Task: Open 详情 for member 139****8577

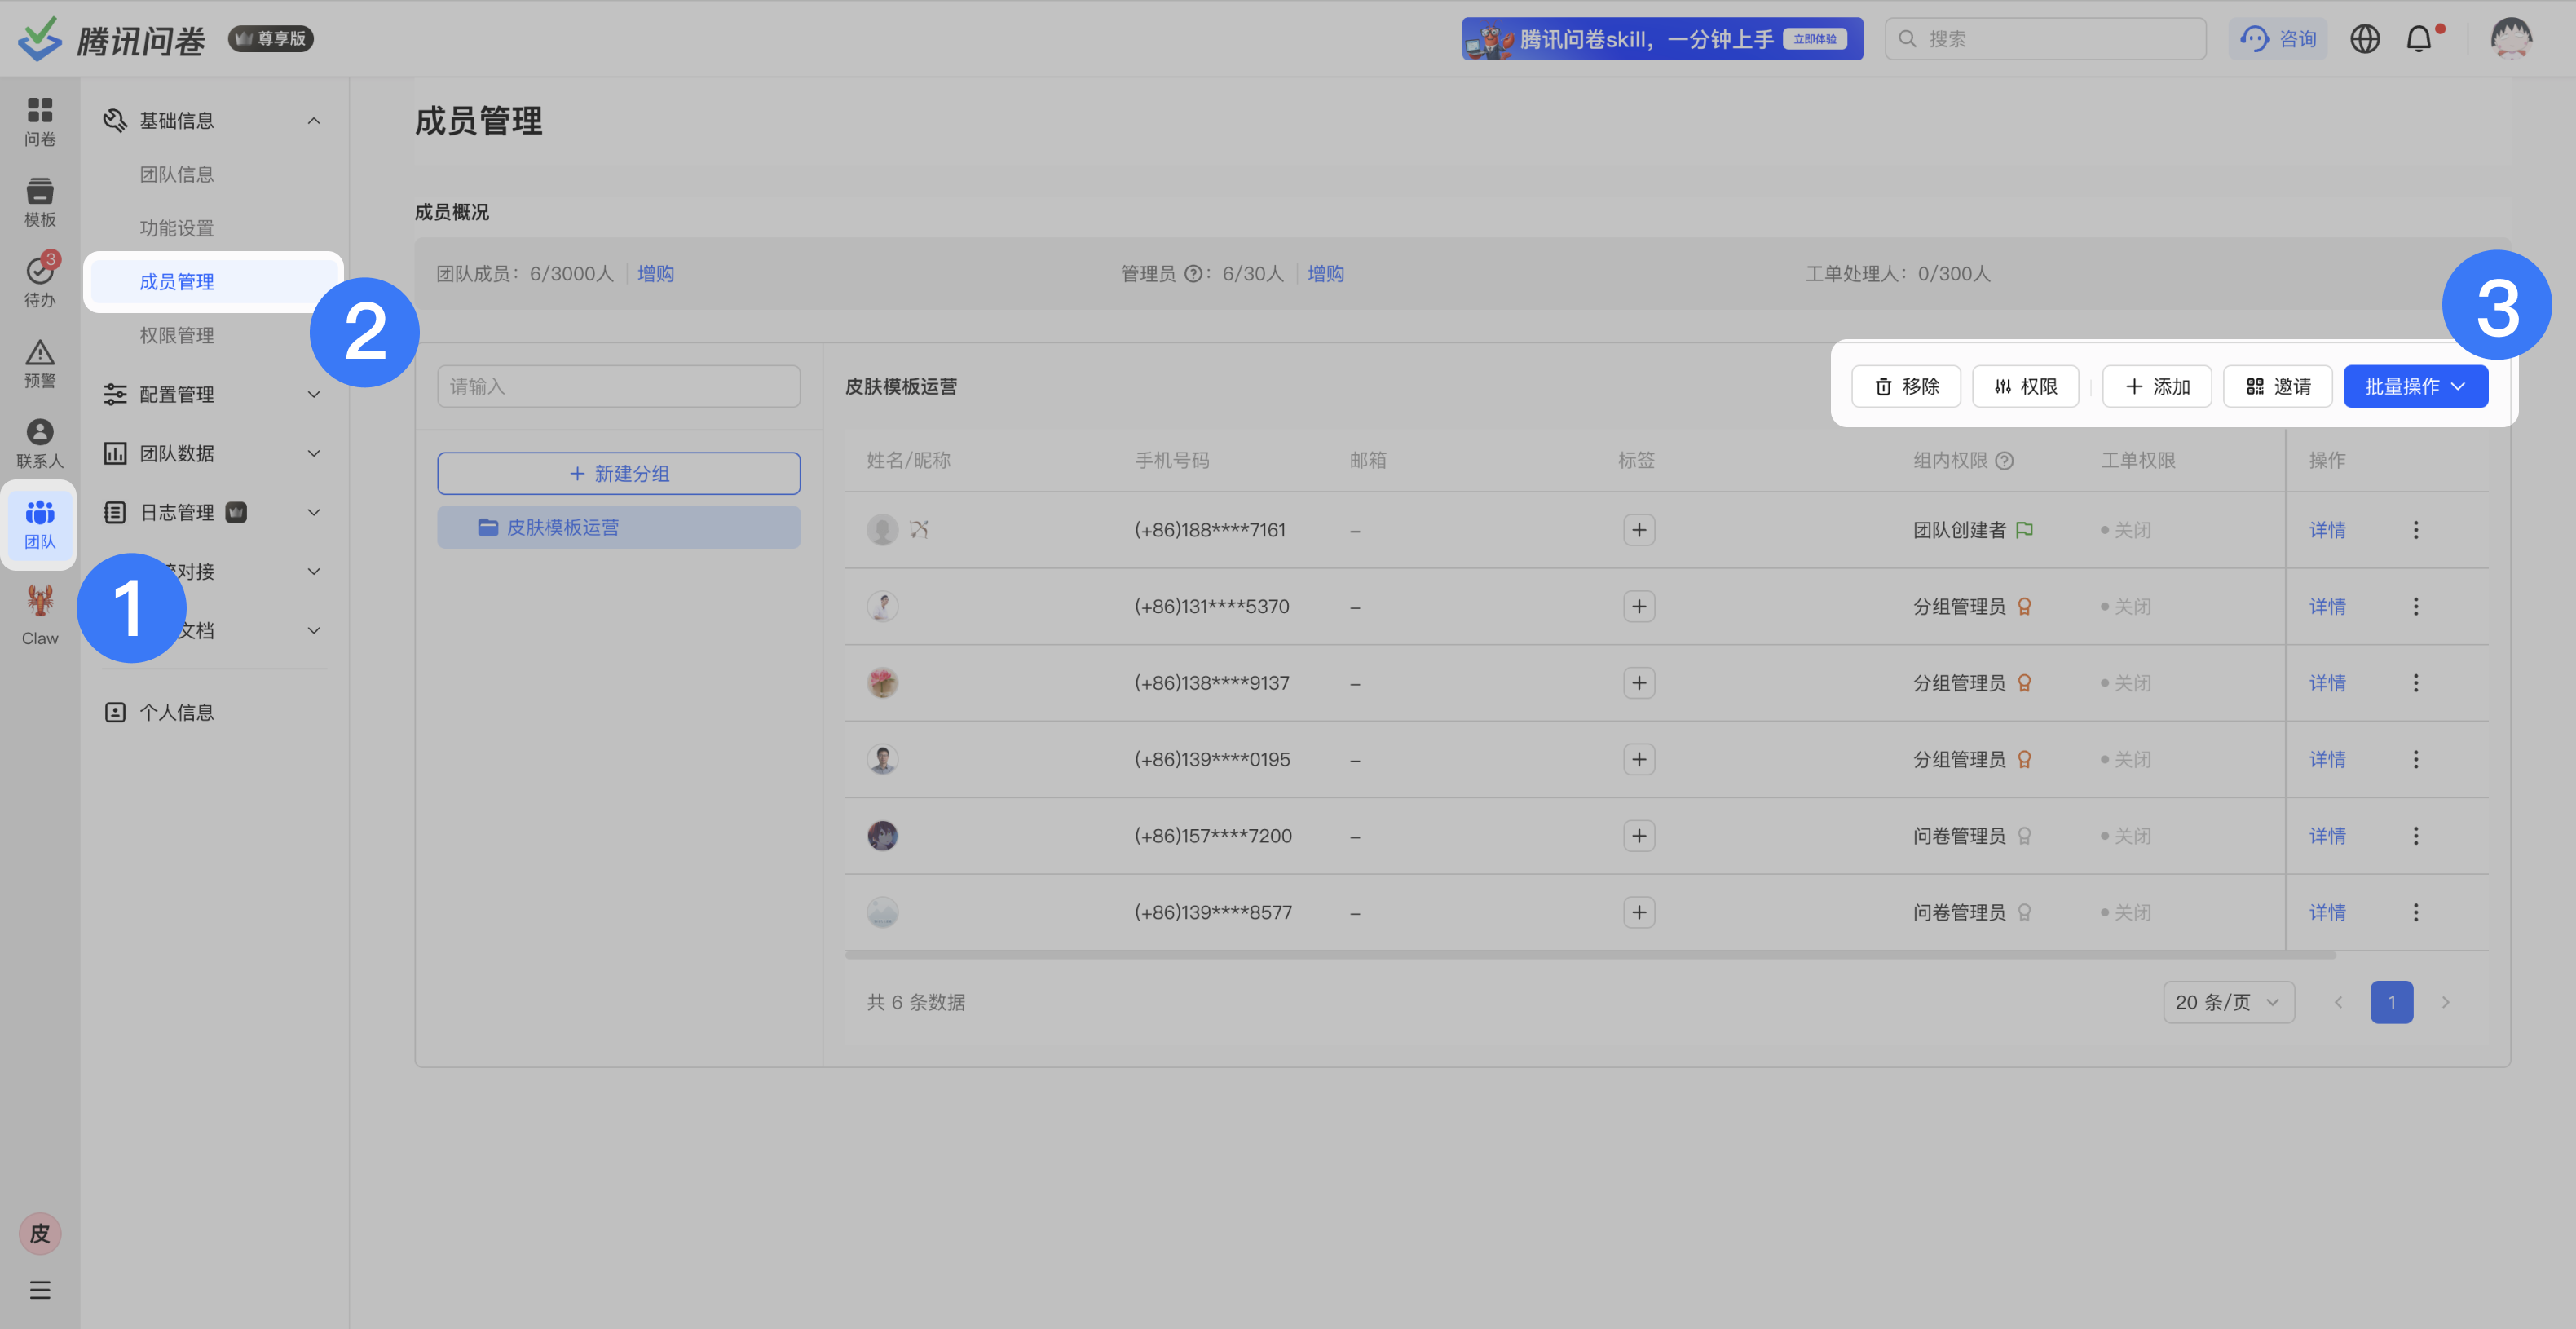Action: (2327, 913)
